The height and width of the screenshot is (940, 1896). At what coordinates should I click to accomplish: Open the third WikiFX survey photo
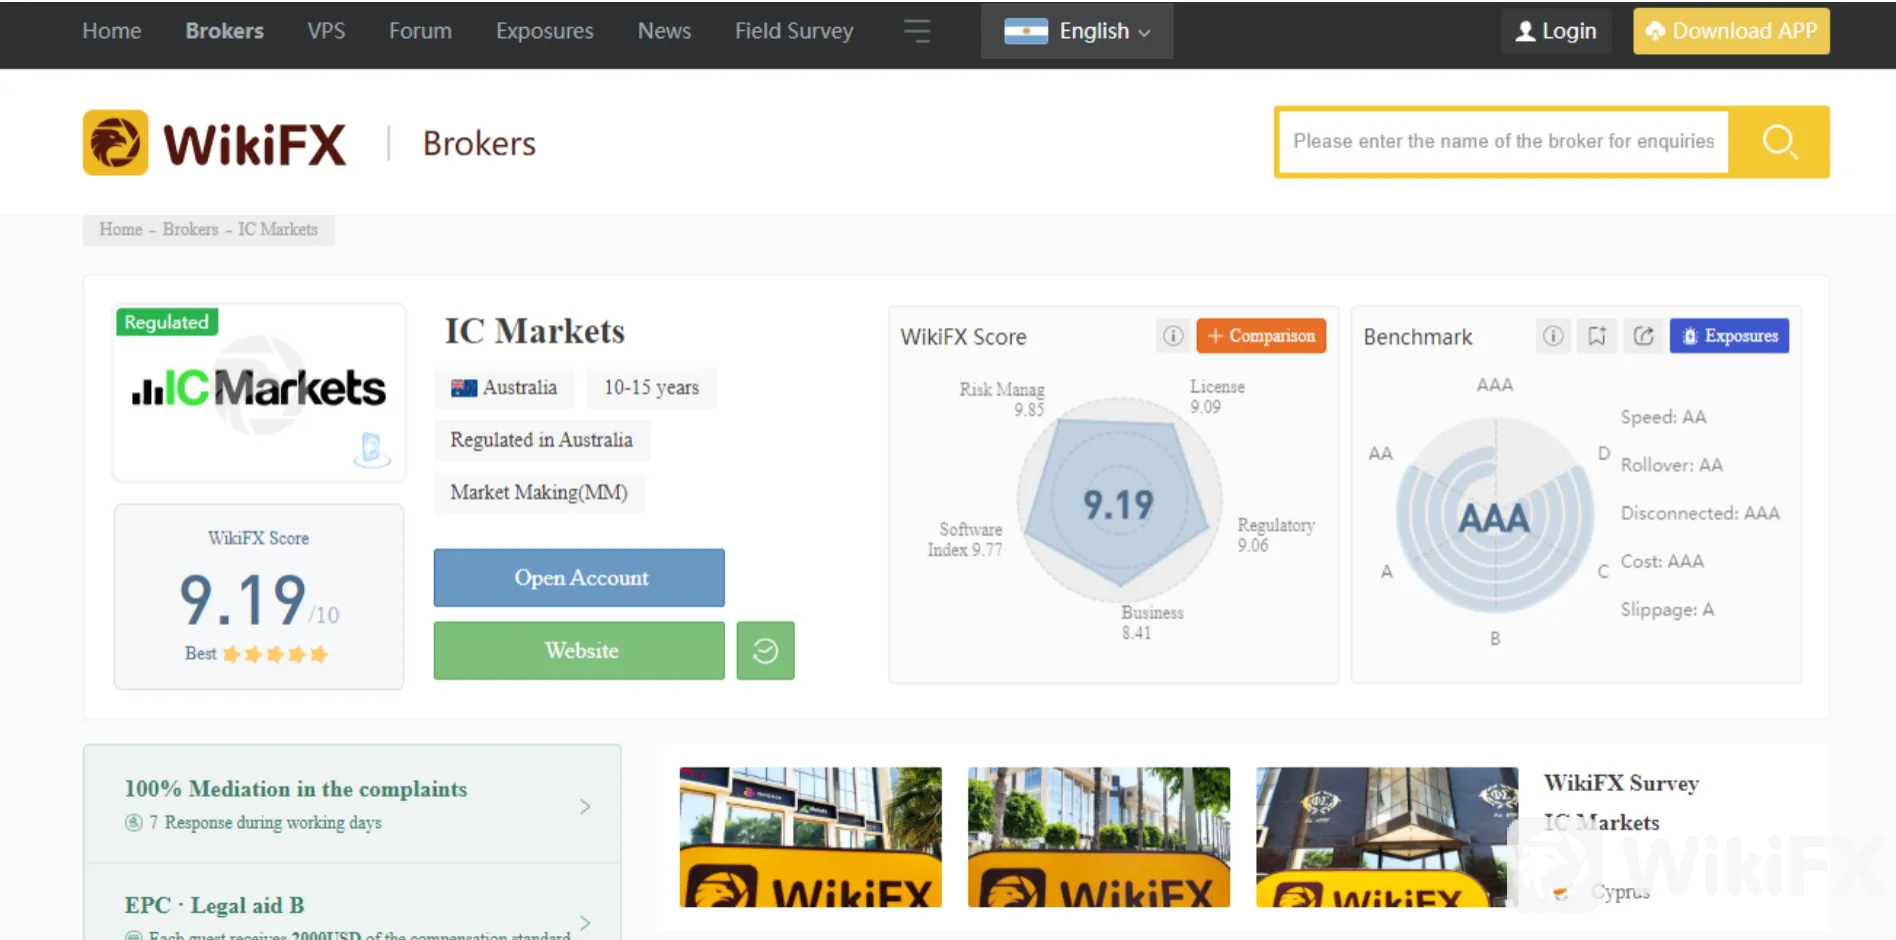tap(1387, 837)
